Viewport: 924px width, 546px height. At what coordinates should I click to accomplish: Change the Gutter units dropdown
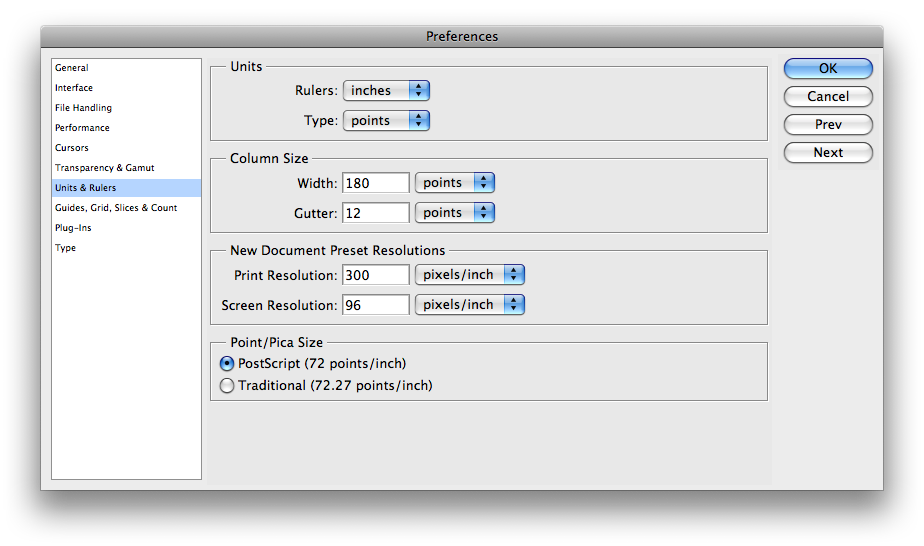pos(454,213)
